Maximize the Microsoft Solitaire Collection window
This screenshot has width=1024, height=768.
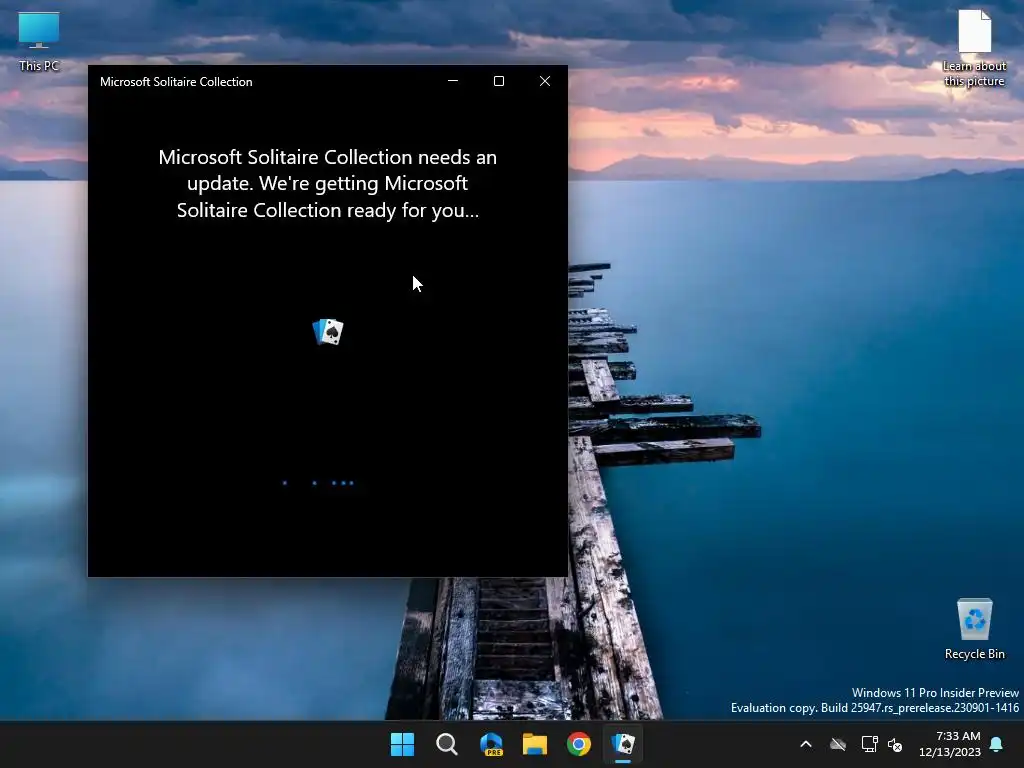tap(499, 81)
